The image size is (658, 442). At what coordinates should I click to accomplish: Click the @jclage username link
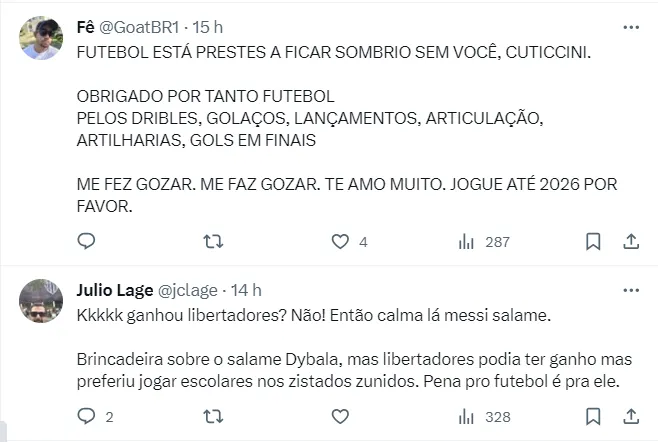point(188,290)
